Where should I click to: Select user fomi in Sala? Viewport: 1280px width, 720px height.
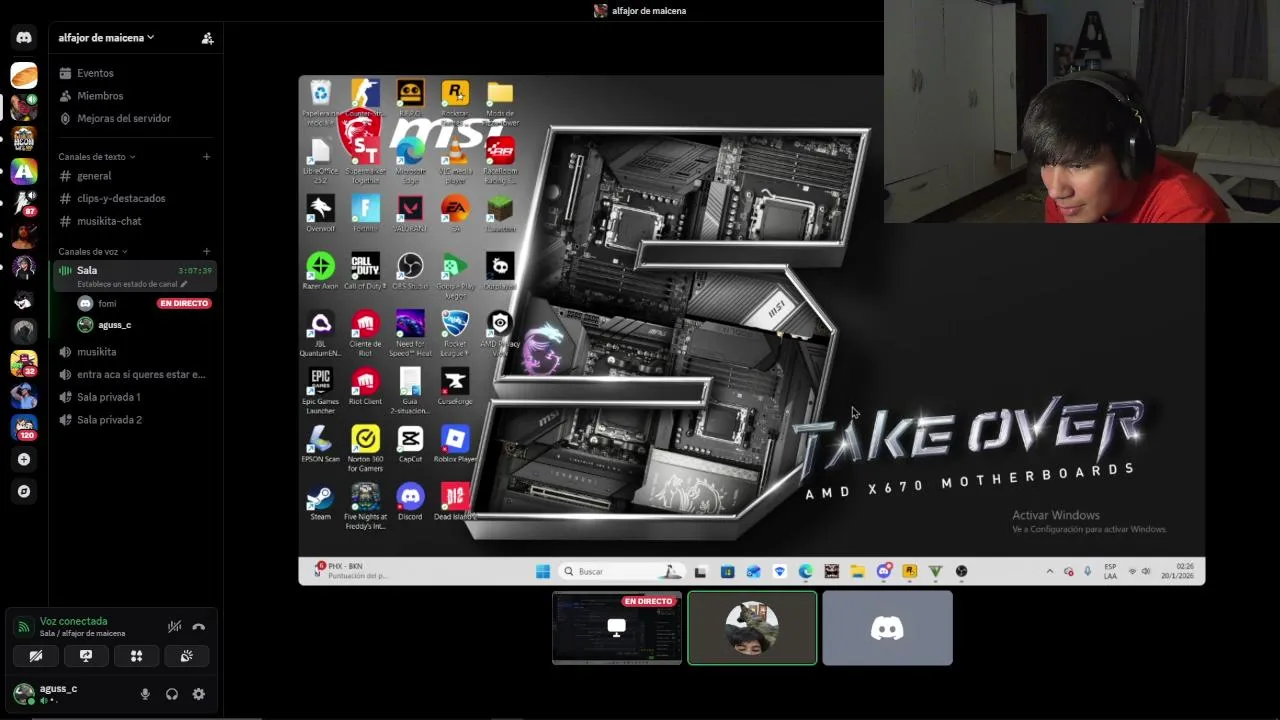[x=106, y=303]
